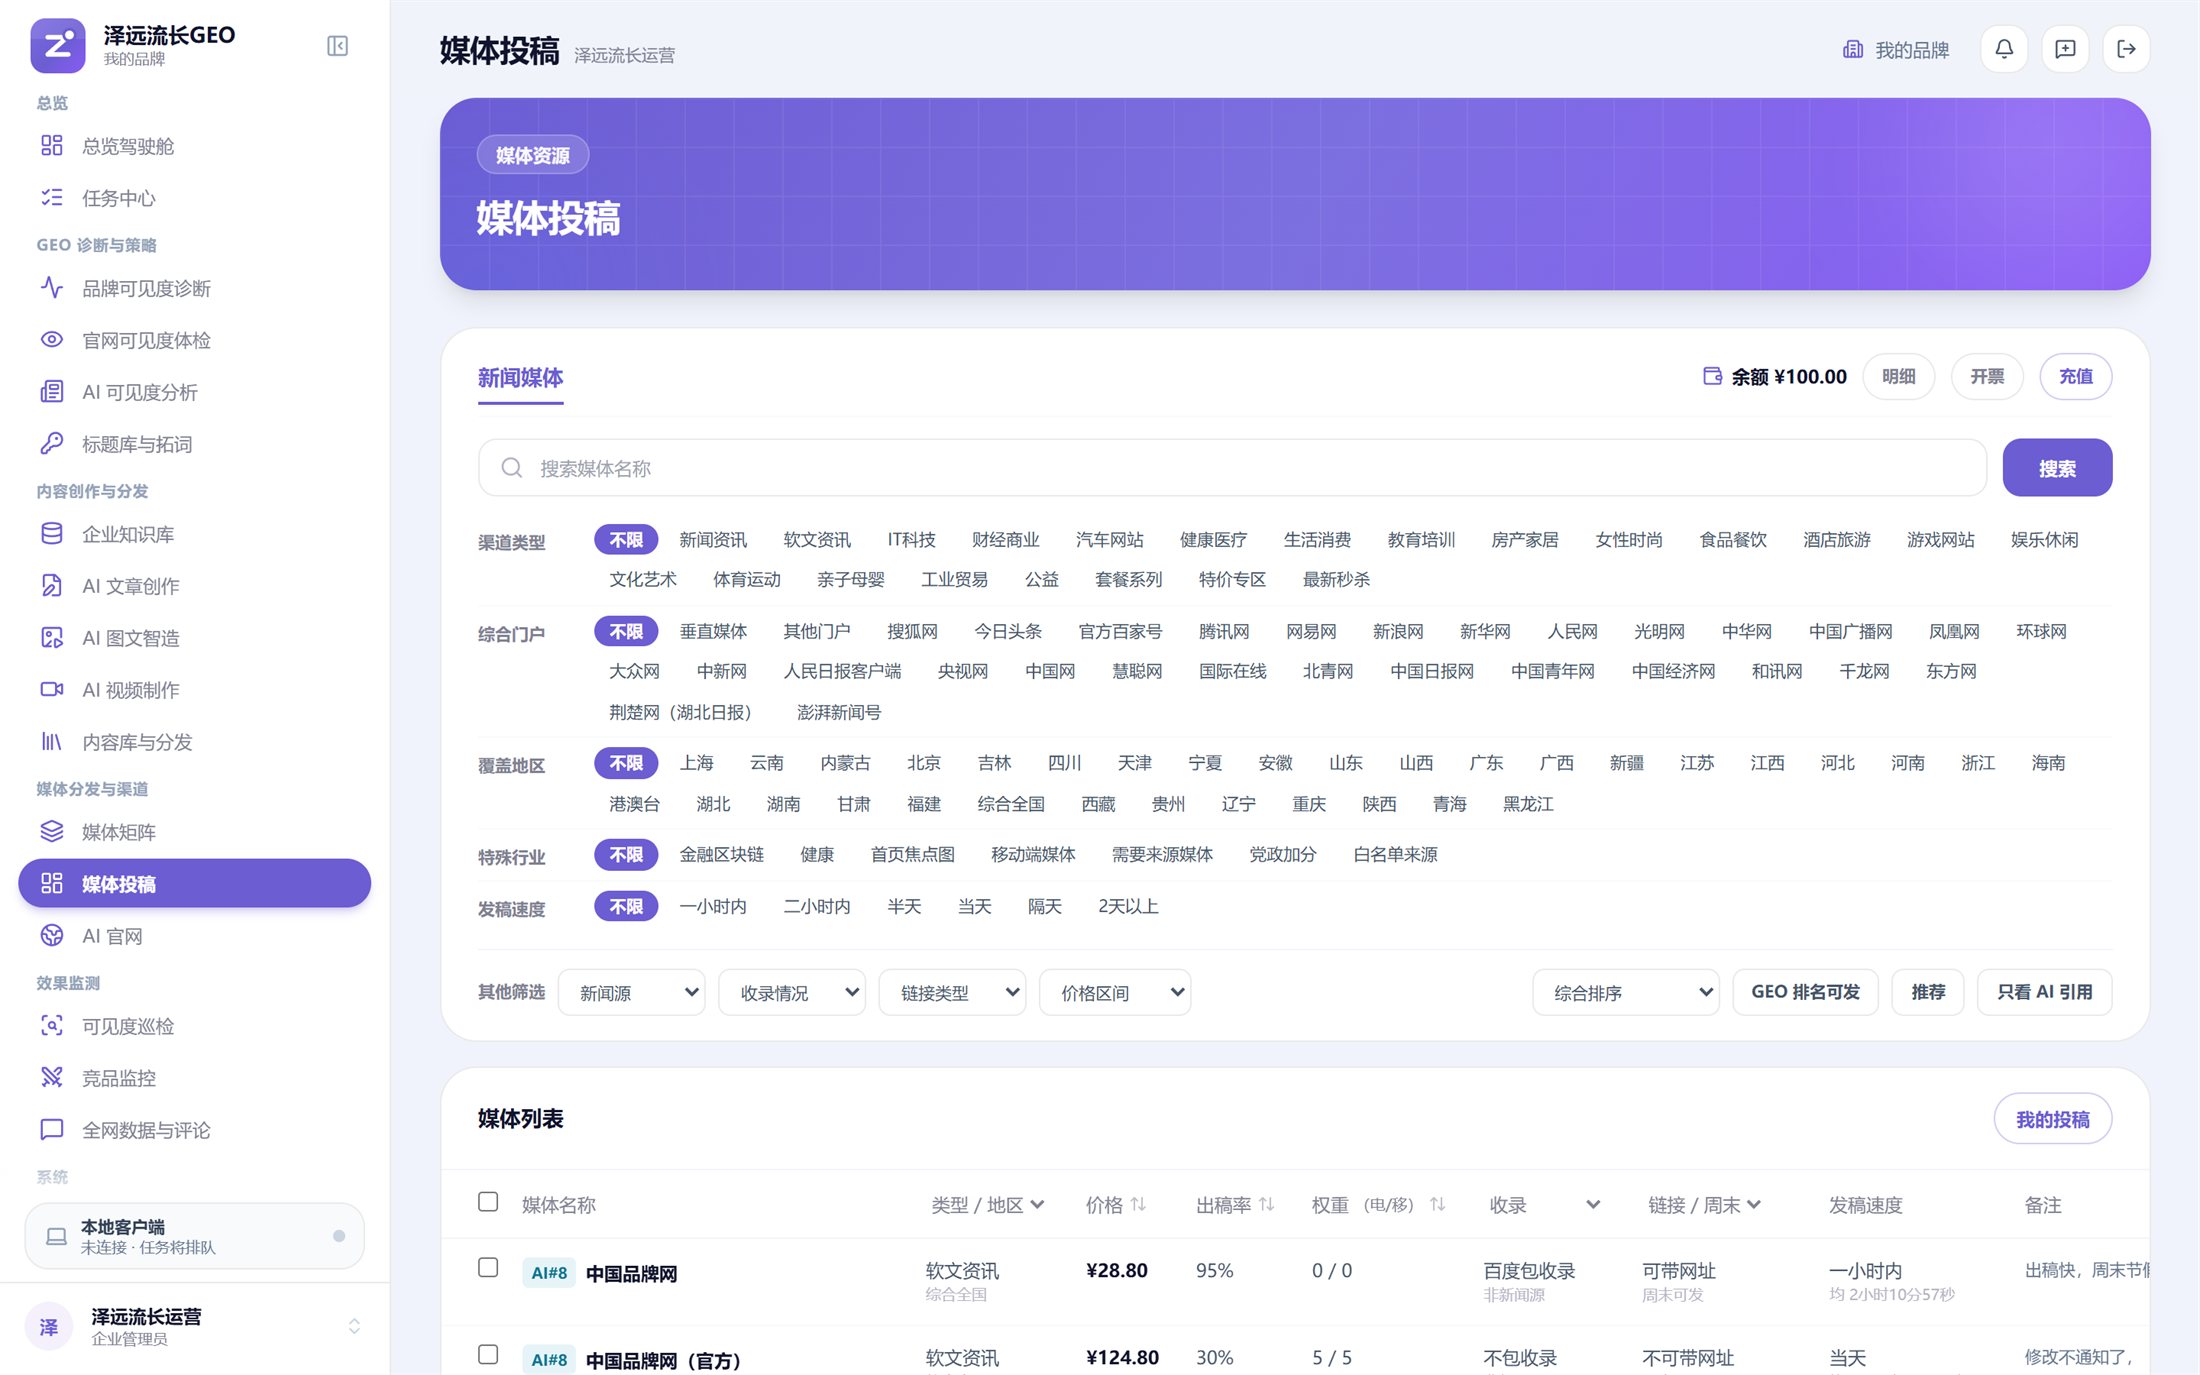Click 本地客户端 connection status card
This screenshot has height=1375, width=2200.
(195, 1236)
